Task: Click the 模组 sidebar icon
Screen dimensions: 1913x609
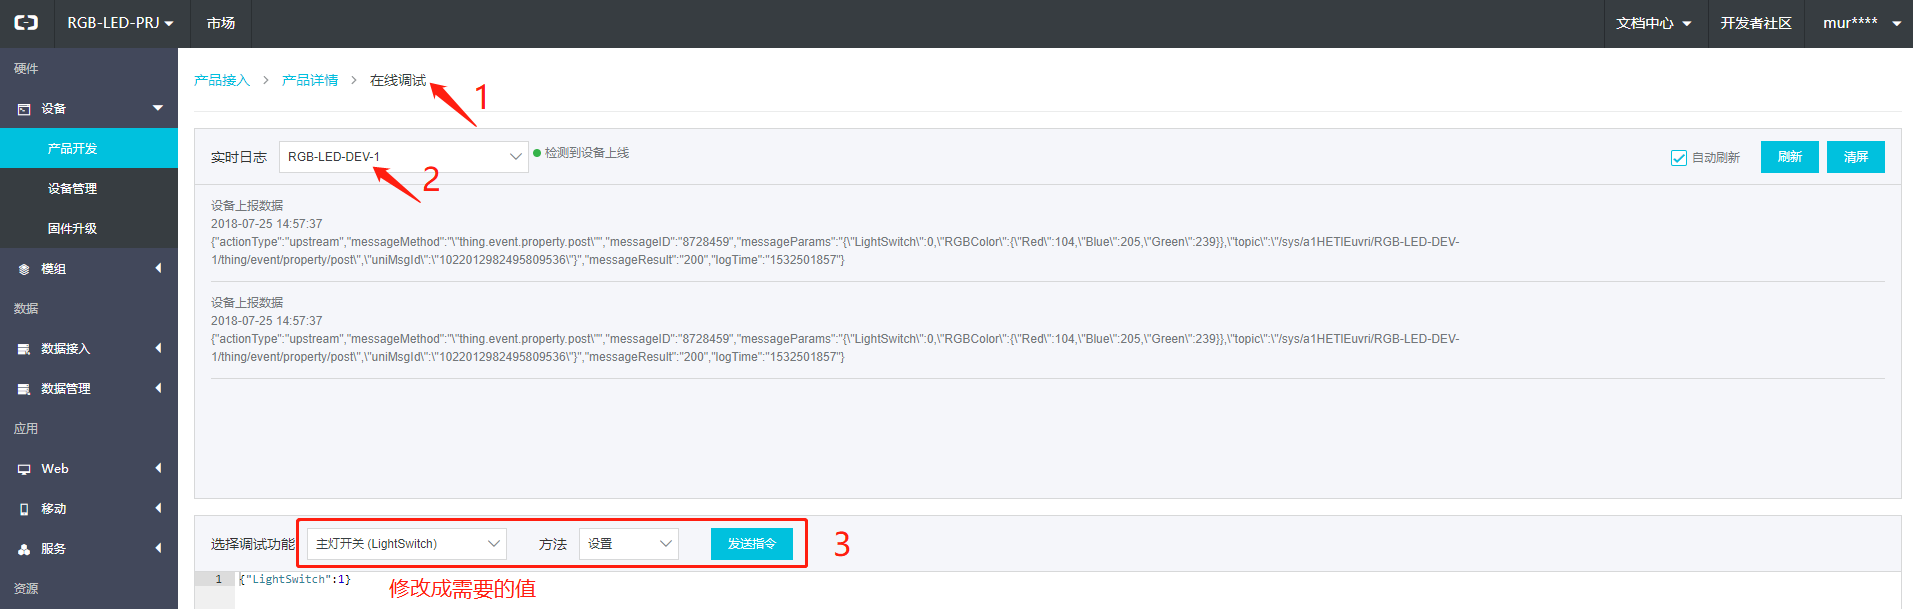Action: click(x=24, y=269)
